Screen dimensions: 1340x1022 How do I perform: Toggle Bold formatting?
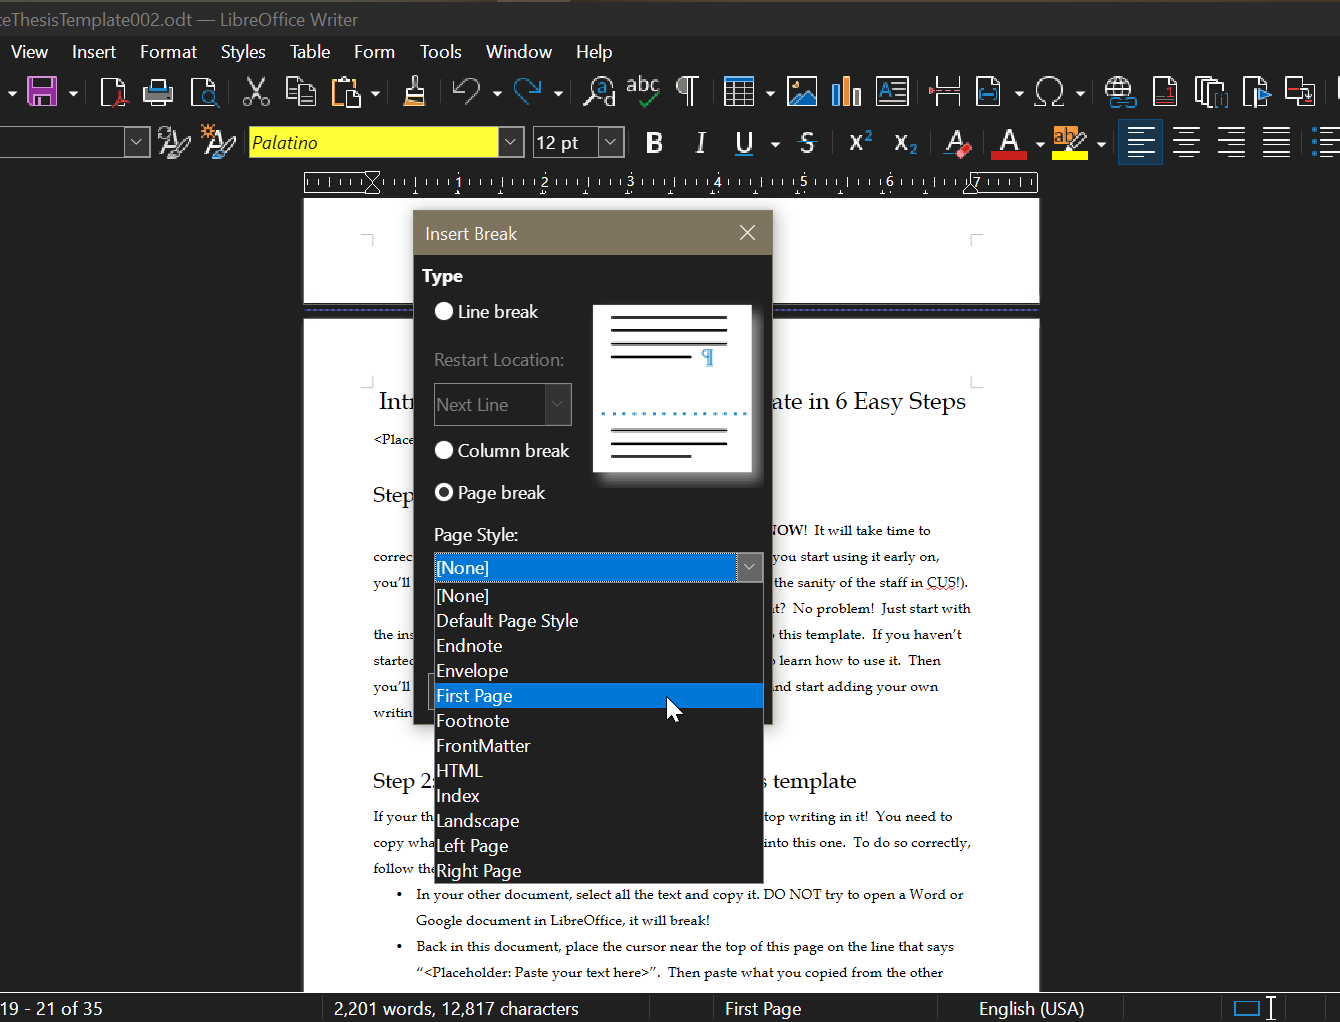pos(654,143)
